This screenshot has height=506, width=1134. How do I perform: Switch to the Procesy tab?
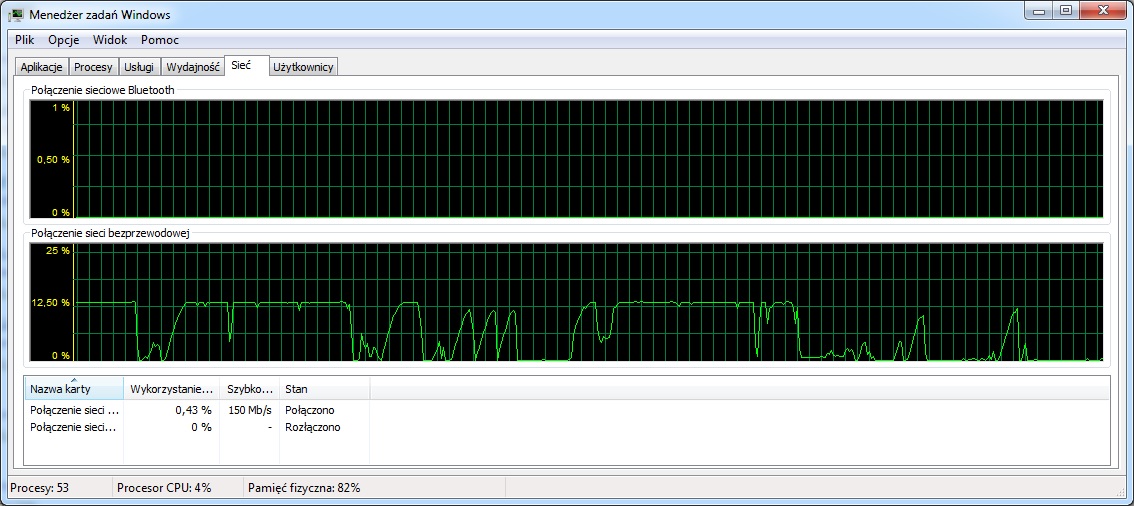93,67
